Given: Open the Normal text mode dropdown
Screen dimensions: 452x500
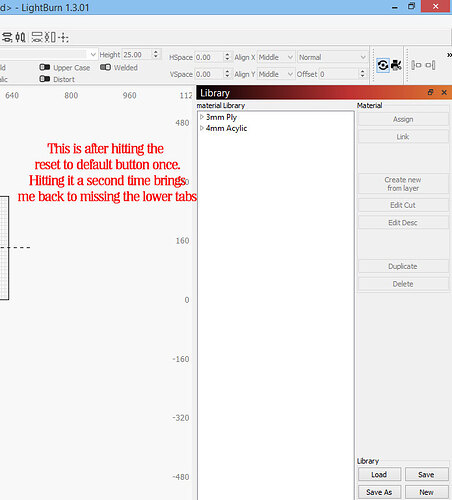Looking at the screenshot, I should tap(332, 57).
